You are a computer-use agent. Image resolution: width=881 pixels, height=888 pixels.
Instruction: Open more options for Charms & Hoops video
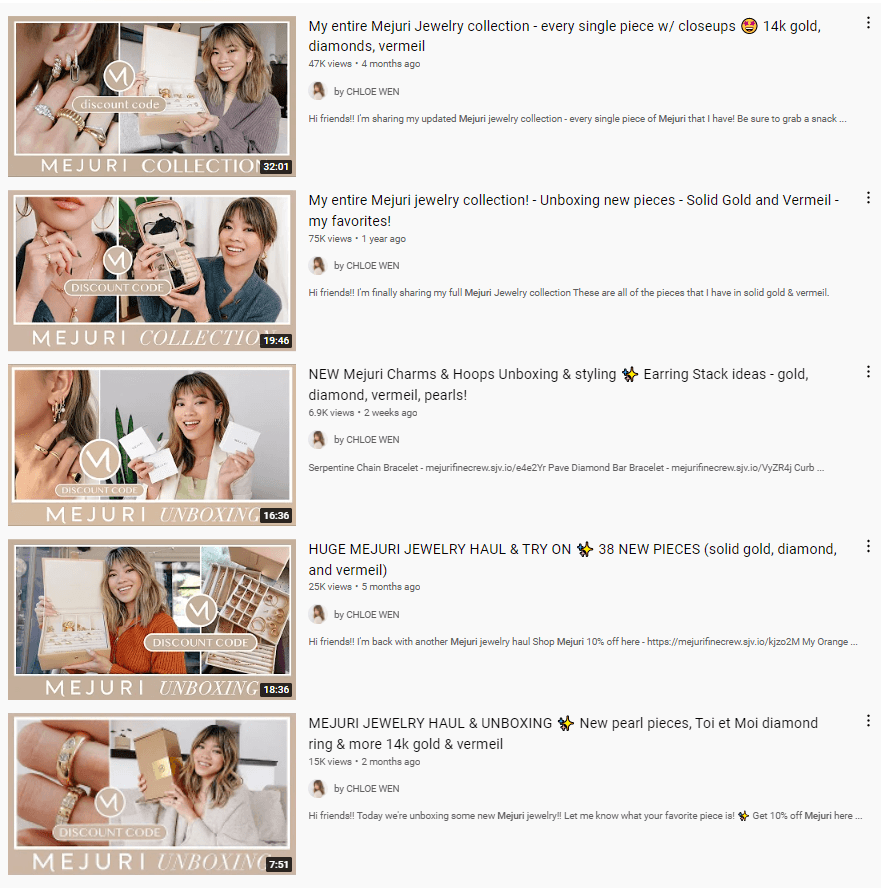(868, 372)
